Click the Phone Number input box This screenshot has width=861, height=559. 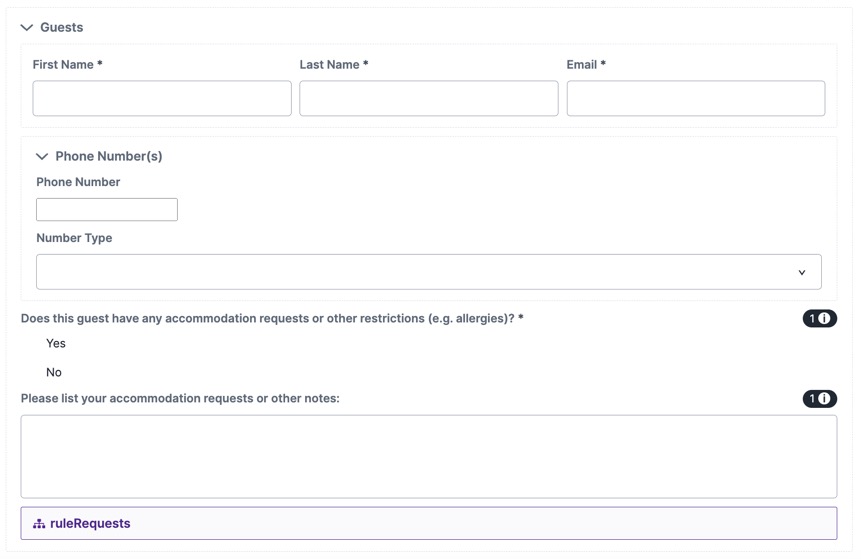(x=107, y=210)
